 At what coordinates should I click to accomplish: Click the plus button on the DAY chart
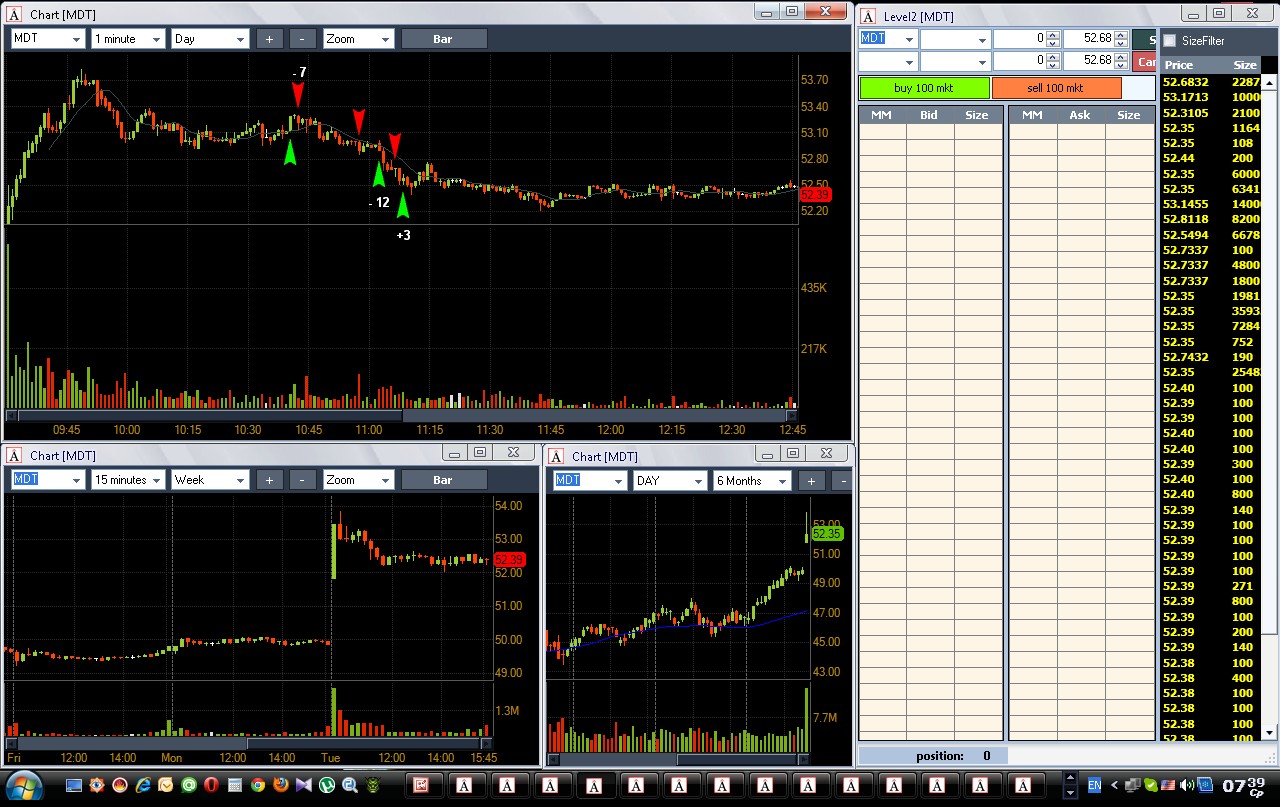point(811,481)
